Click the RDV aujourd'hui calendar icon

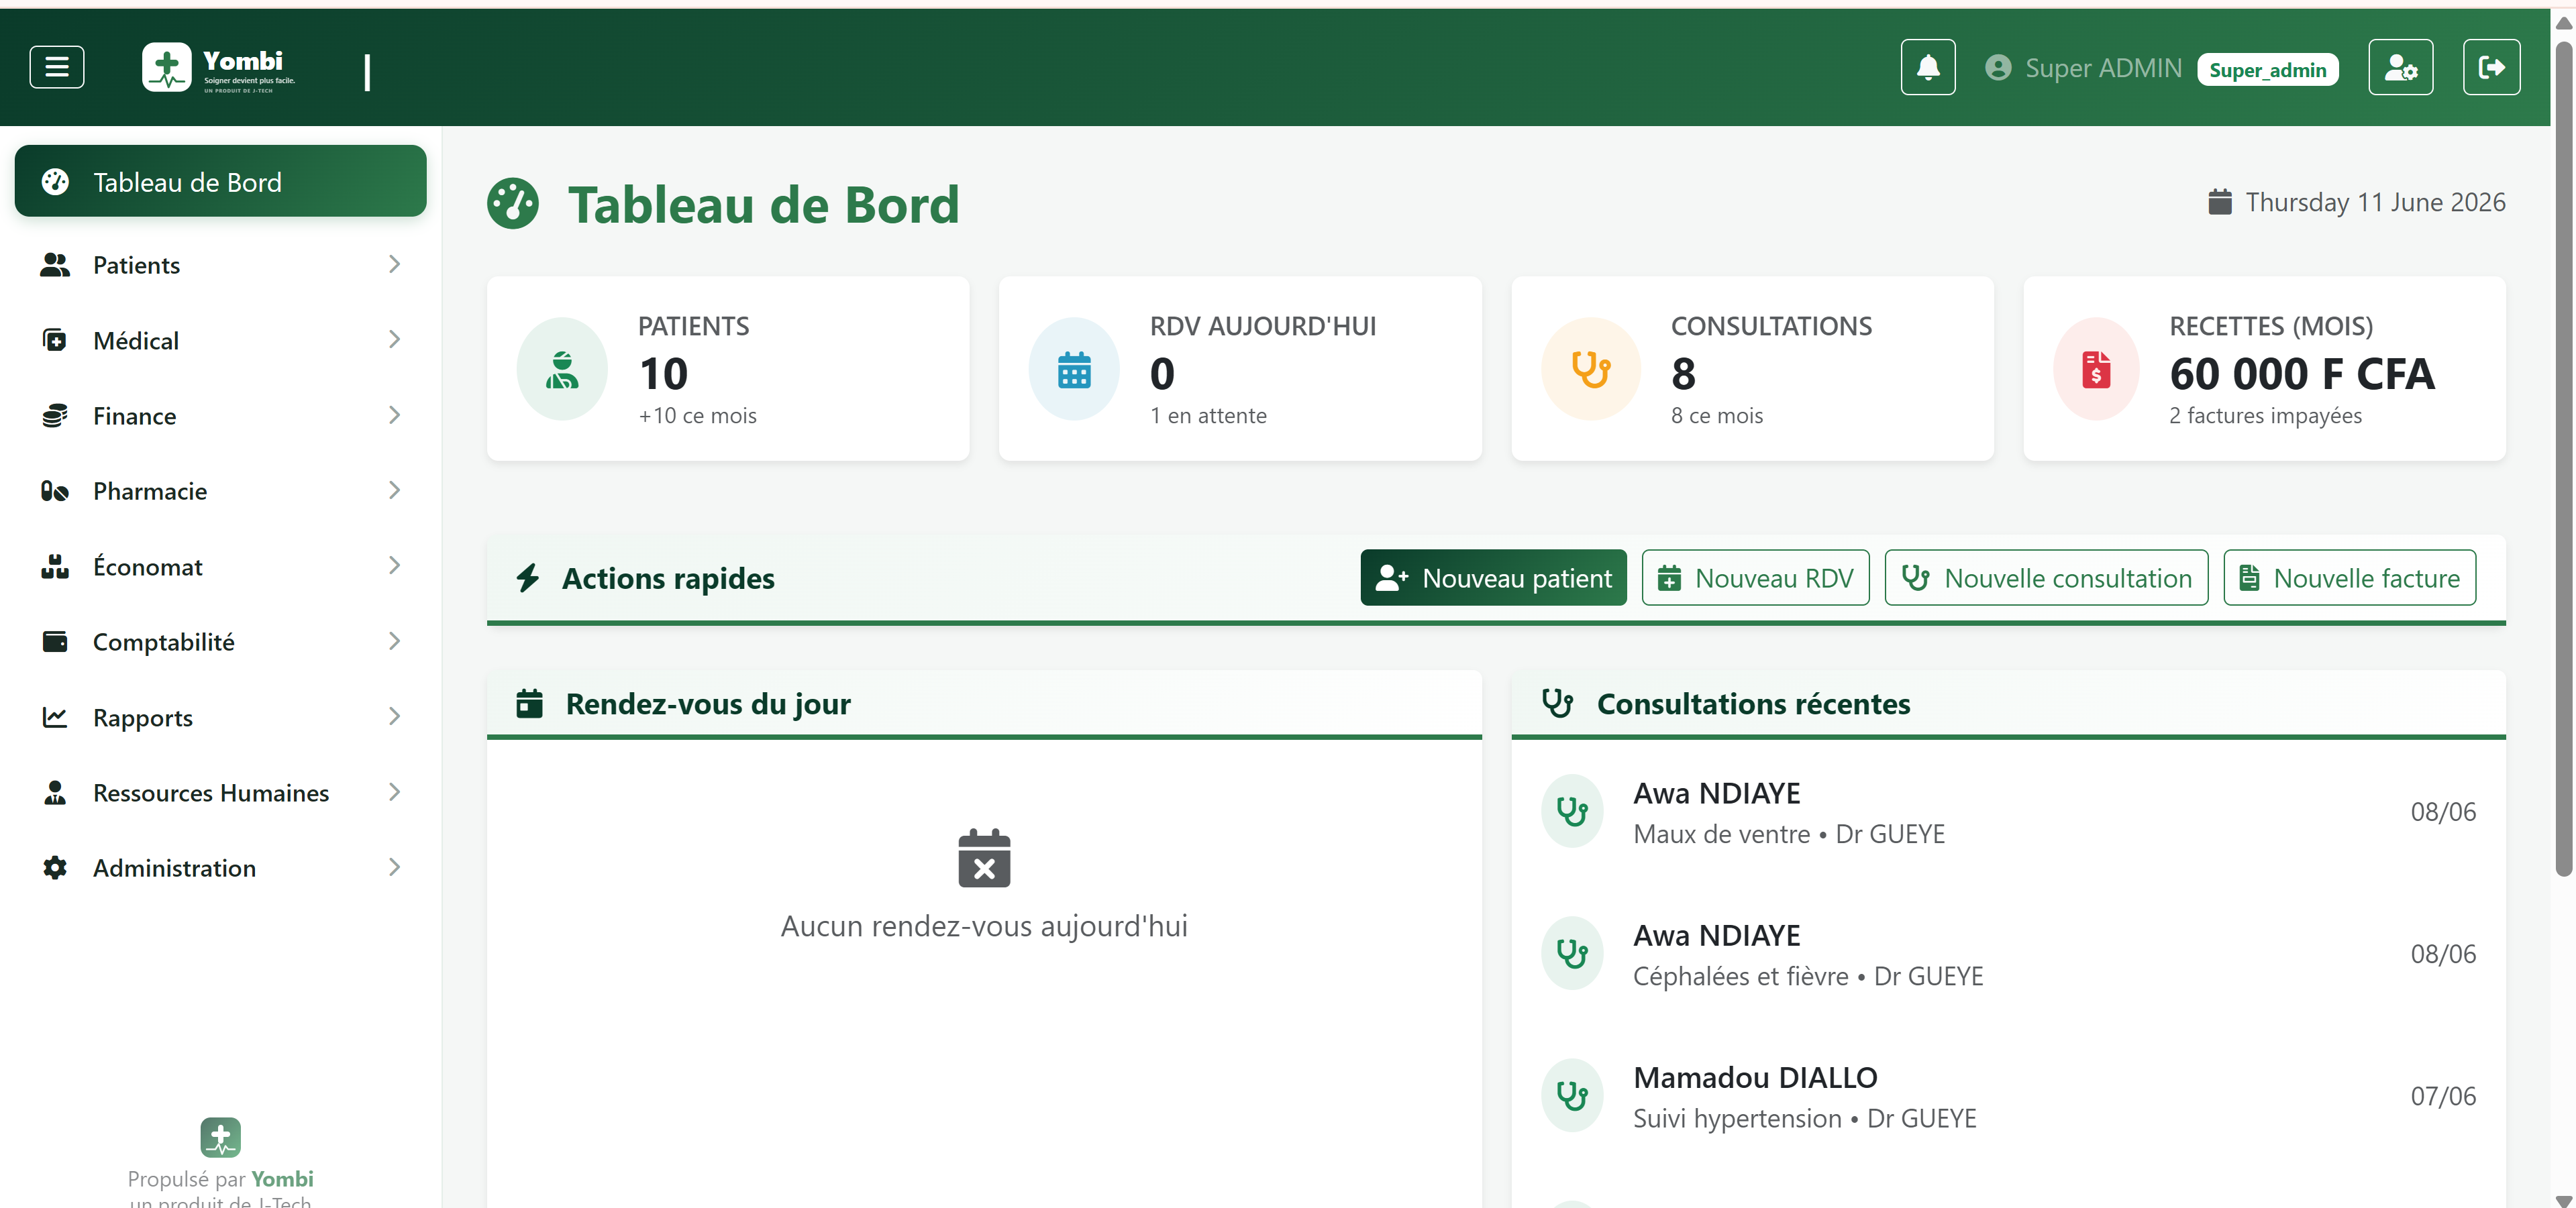tap(1074, 369)
